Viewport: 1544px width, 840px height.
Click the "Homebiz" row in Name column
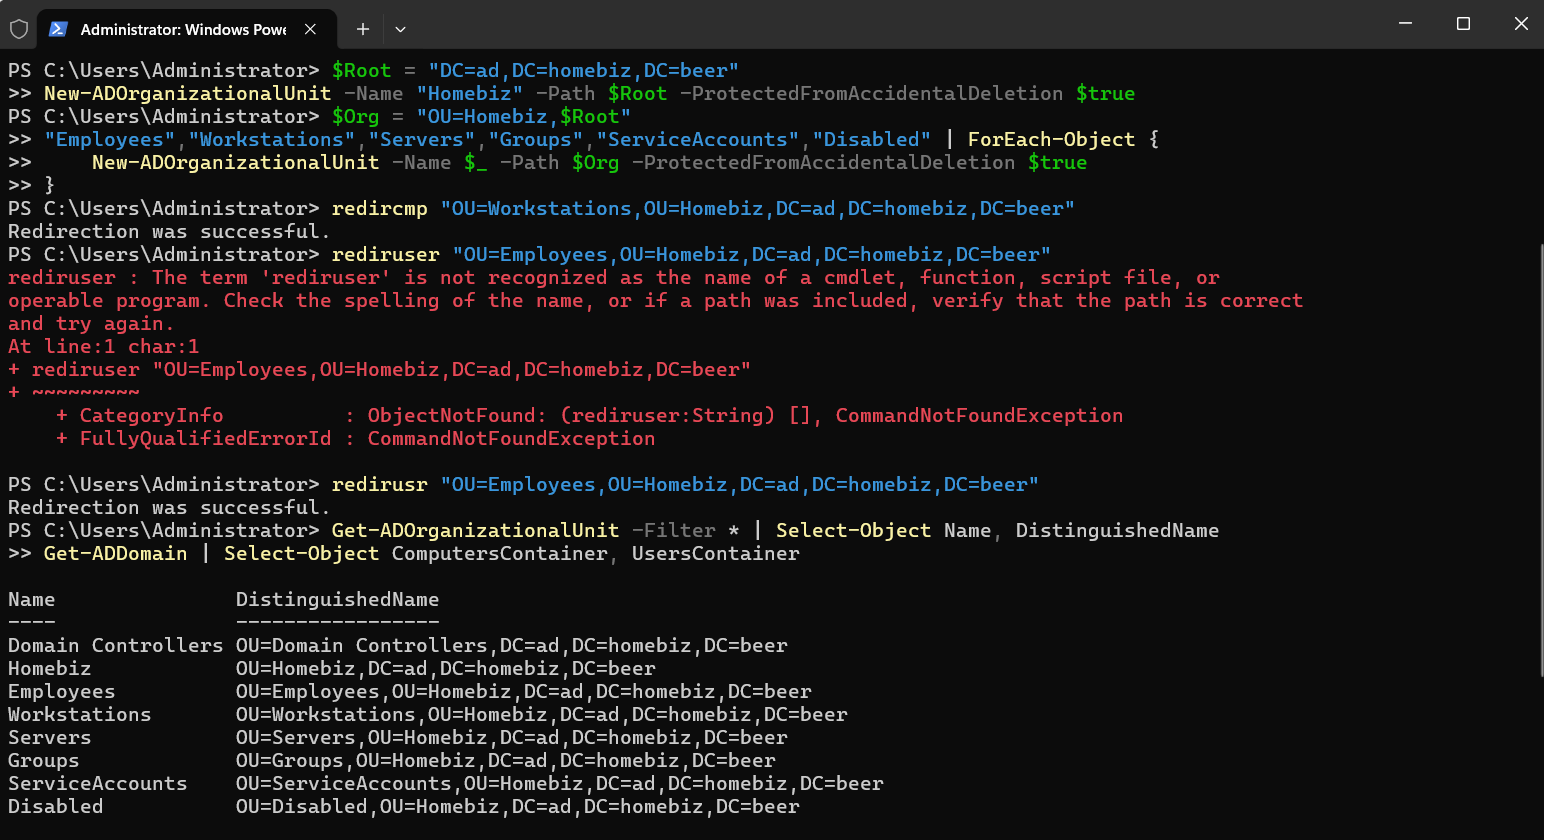coord(50,668)
